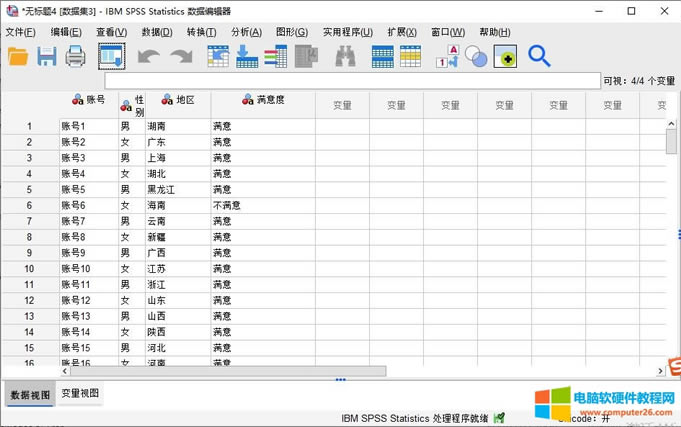Click the Undo arrow in the toolbar
681x427 pixels.
(x=148, y=57)
